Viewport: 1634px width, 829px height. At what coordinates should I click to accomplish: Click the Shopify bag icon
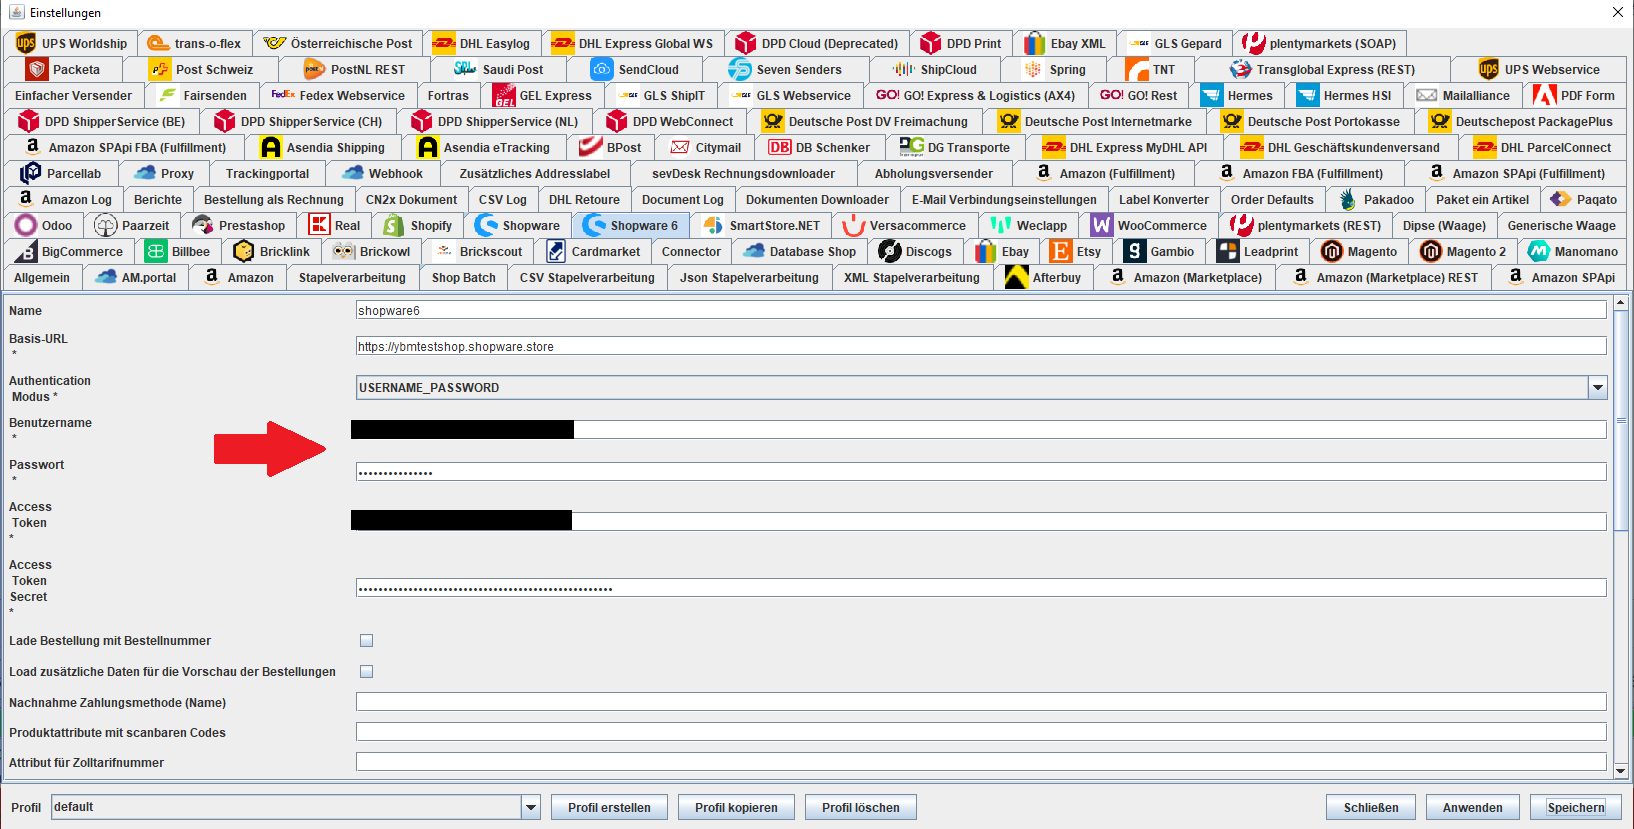click(394, 225)
